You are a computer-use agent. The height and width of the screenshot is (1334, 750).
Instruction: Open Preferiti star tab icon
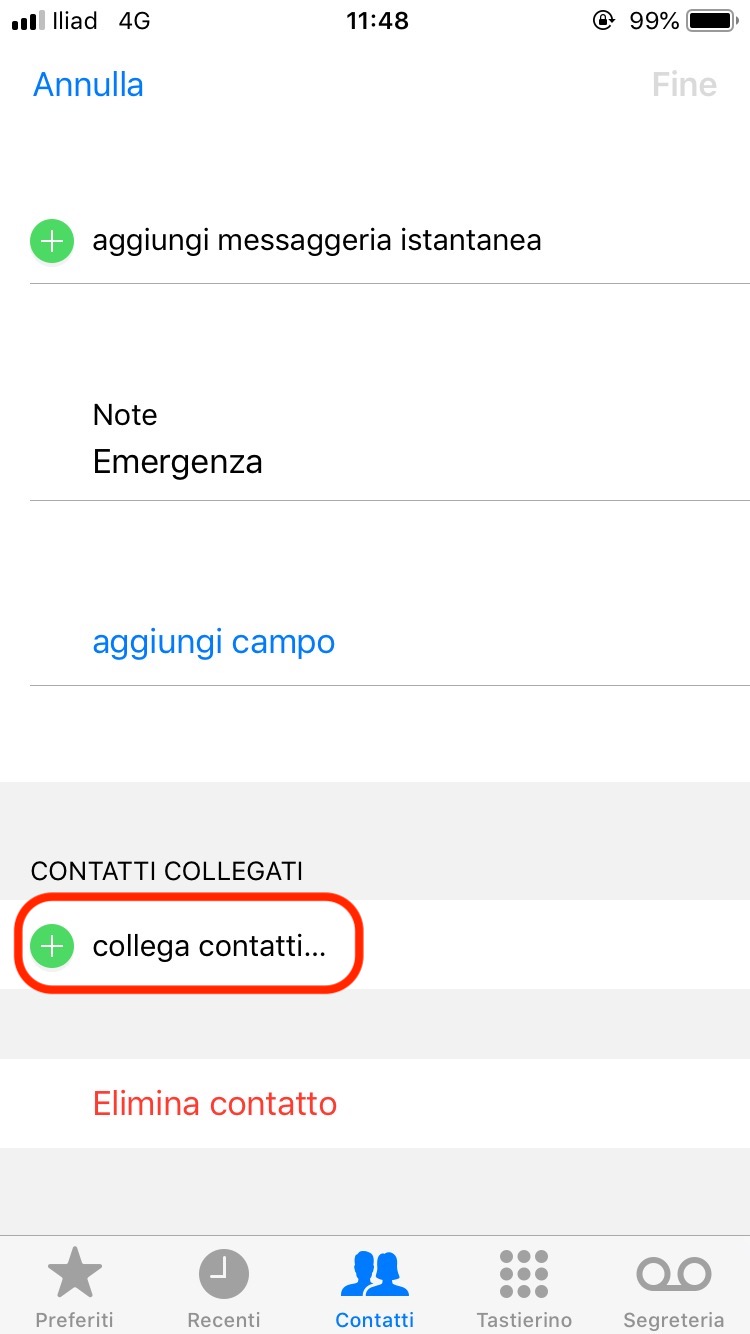click(75, 1274)
